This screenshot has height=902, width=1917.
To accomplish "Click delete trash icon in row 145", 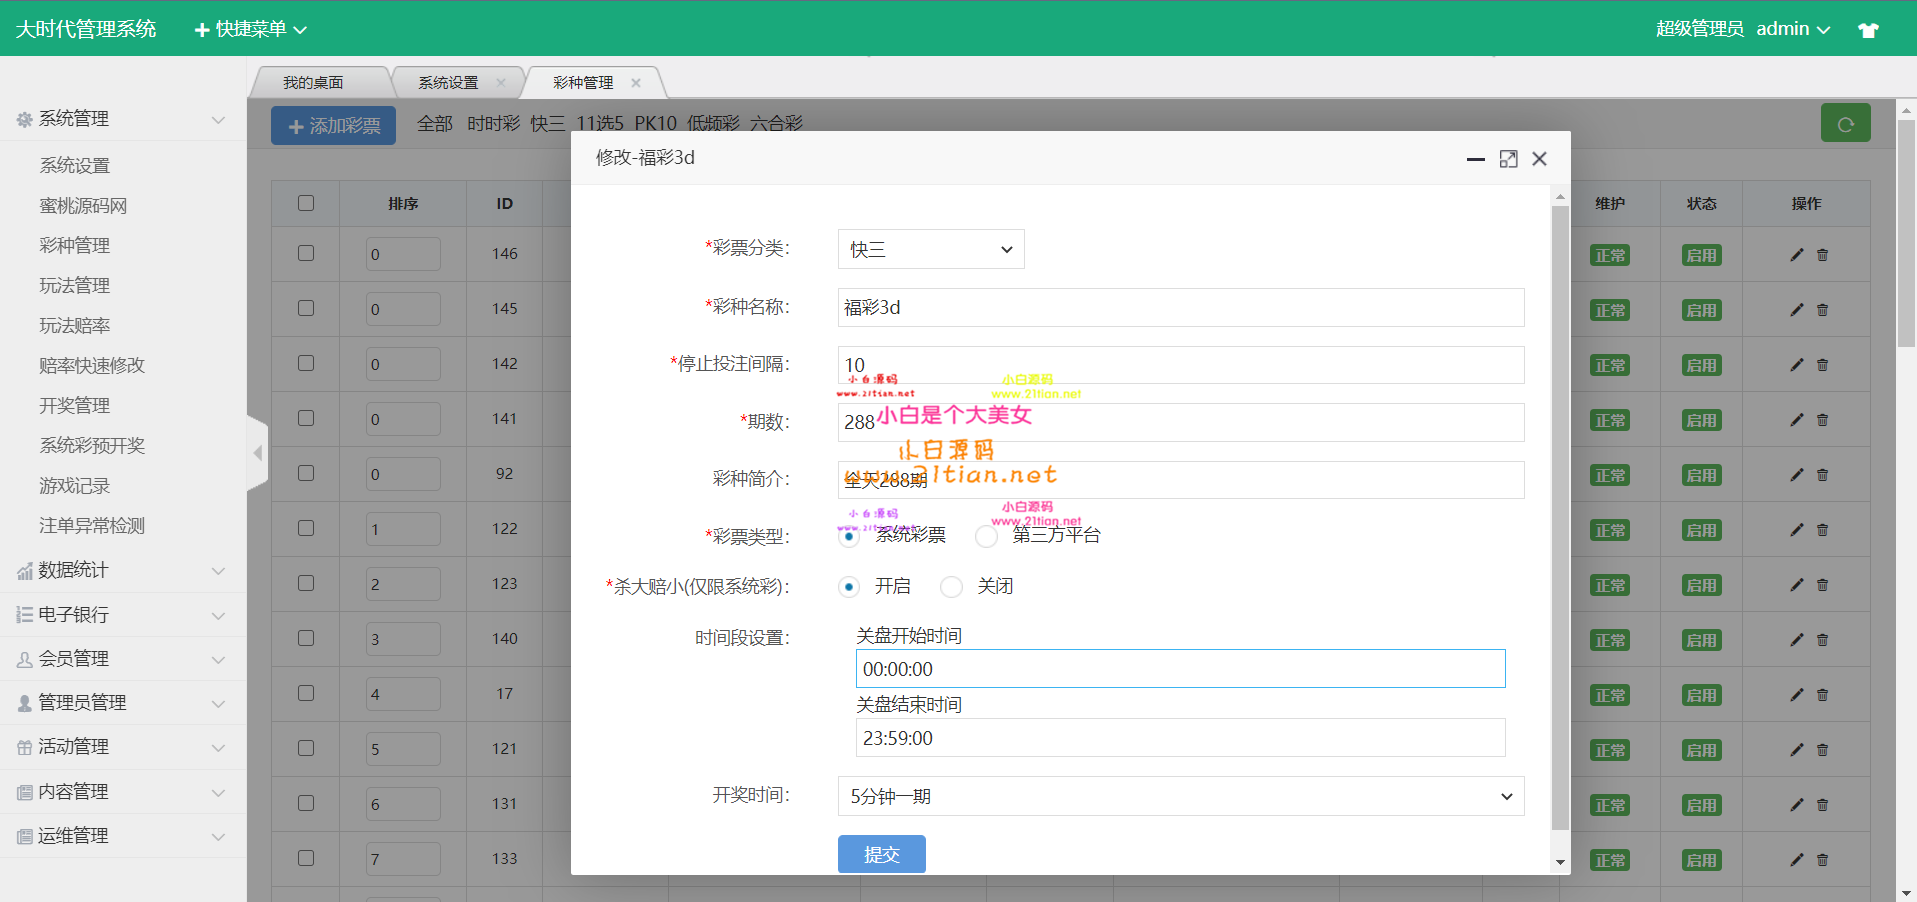I will pyautogui.click(x=1822, y=310).
